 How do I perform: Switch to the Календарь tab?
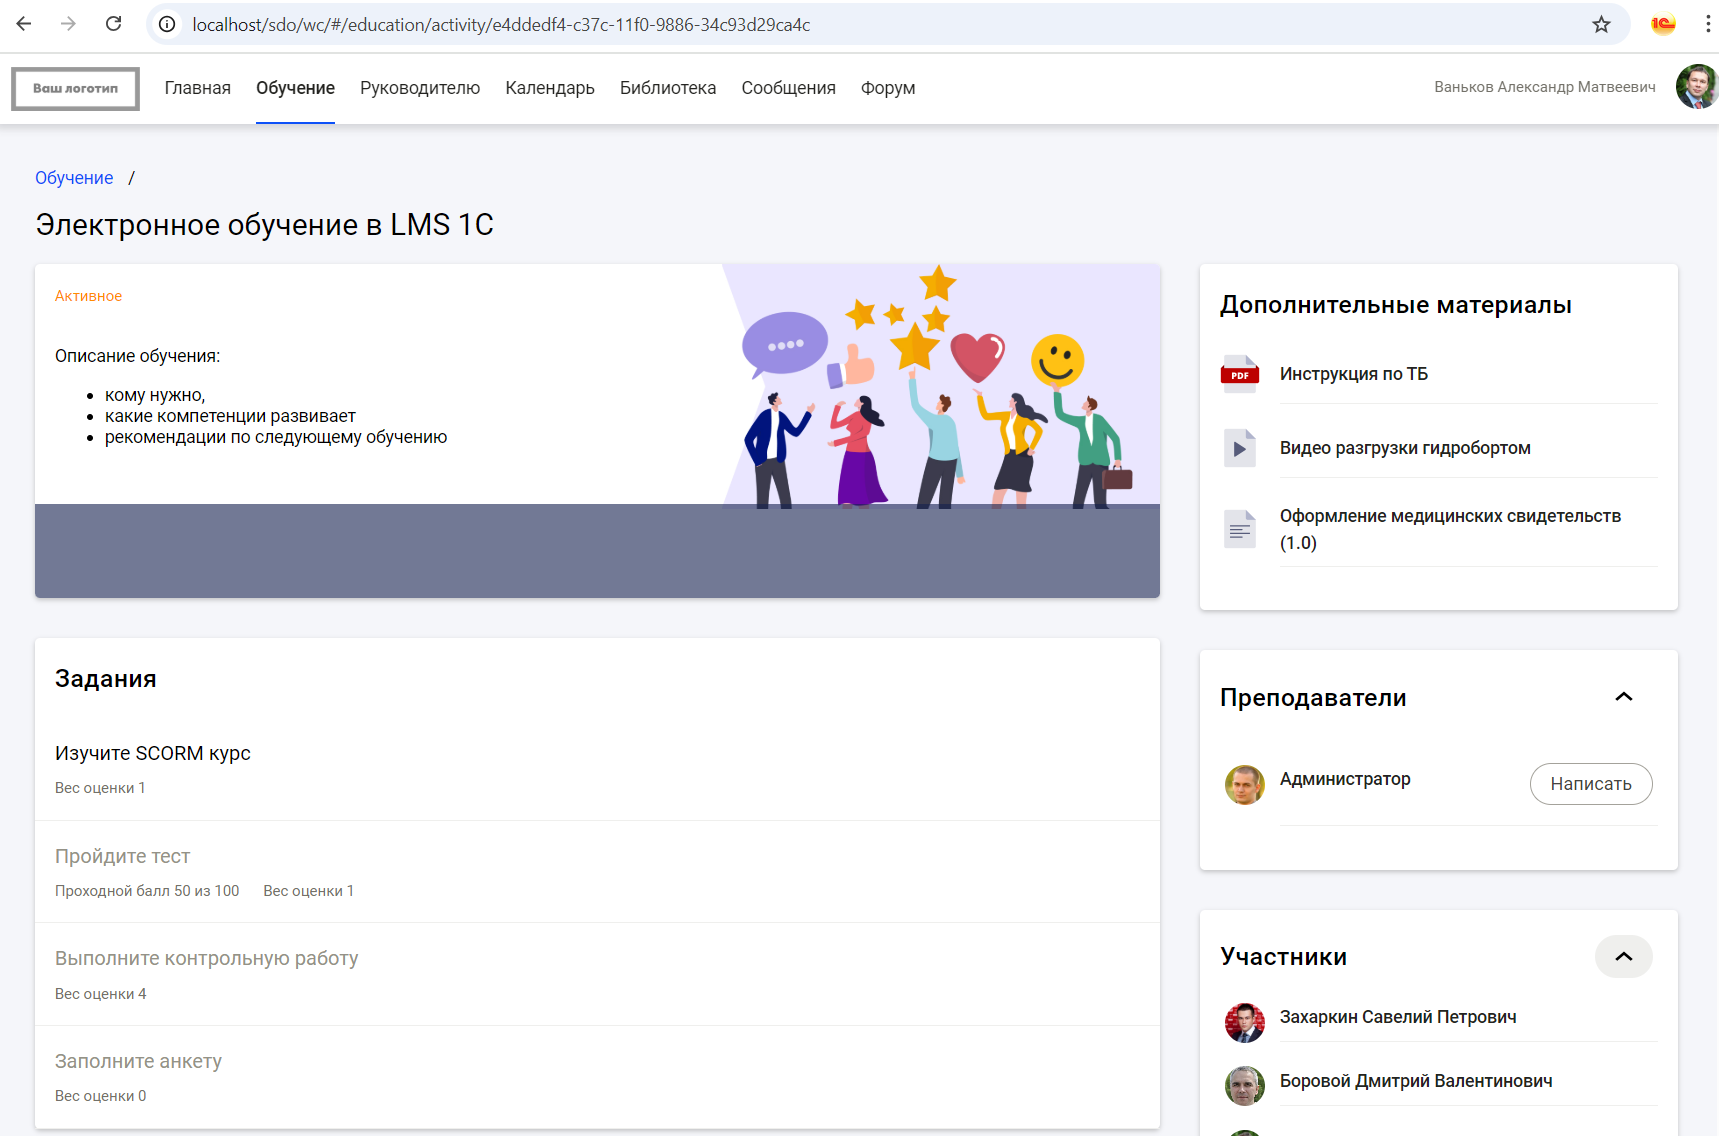click(549, 88)
